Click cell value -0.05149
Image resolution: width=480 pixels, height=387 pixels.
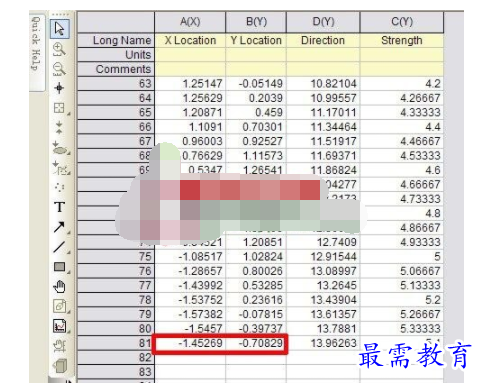coord(261,84)
